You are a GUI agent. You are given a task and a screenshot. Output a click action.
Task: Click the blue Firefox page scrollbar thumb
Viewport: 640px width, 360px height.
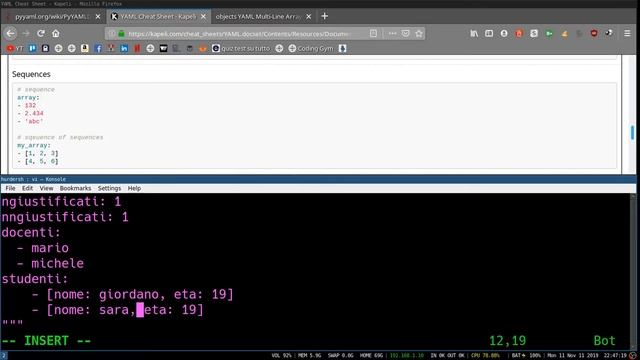tap(632, 133)
